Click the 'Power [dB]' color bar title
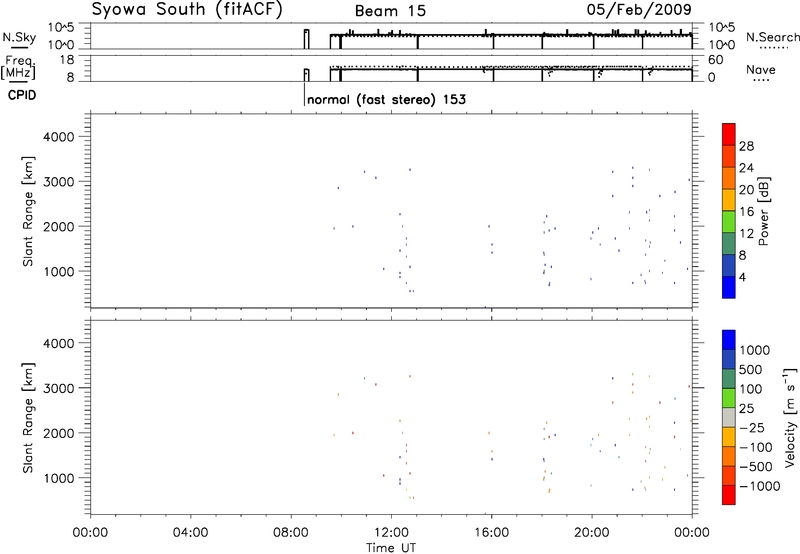Screen dimensions: 800x554 (763, 211)
